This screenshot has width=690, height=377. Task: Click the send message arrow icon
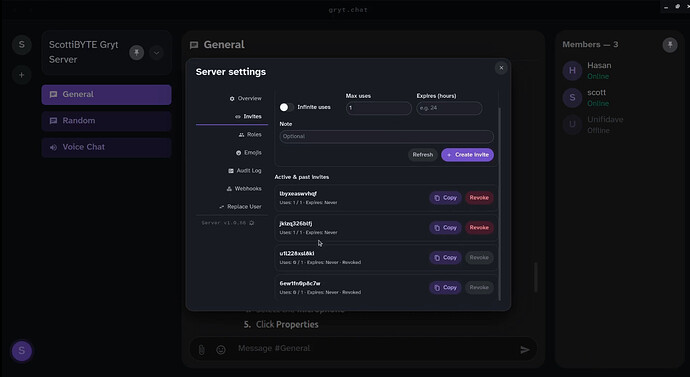525,350
